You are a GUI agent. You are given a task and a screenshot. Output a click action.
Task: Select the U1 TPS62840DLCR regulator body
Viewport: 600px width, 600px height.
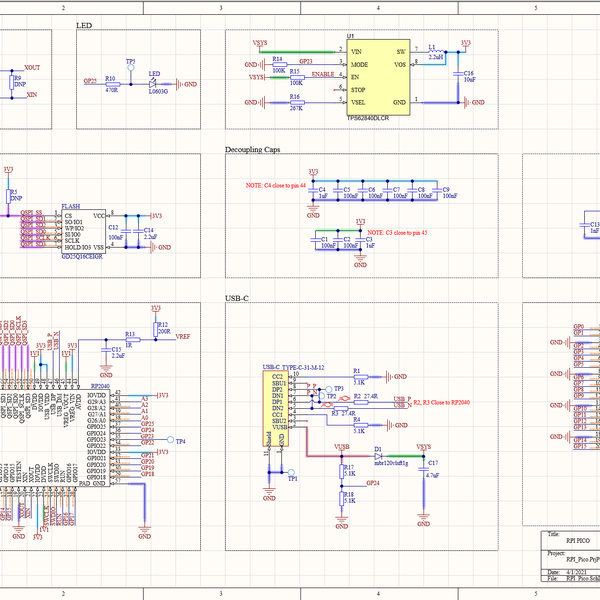(378, 77)
